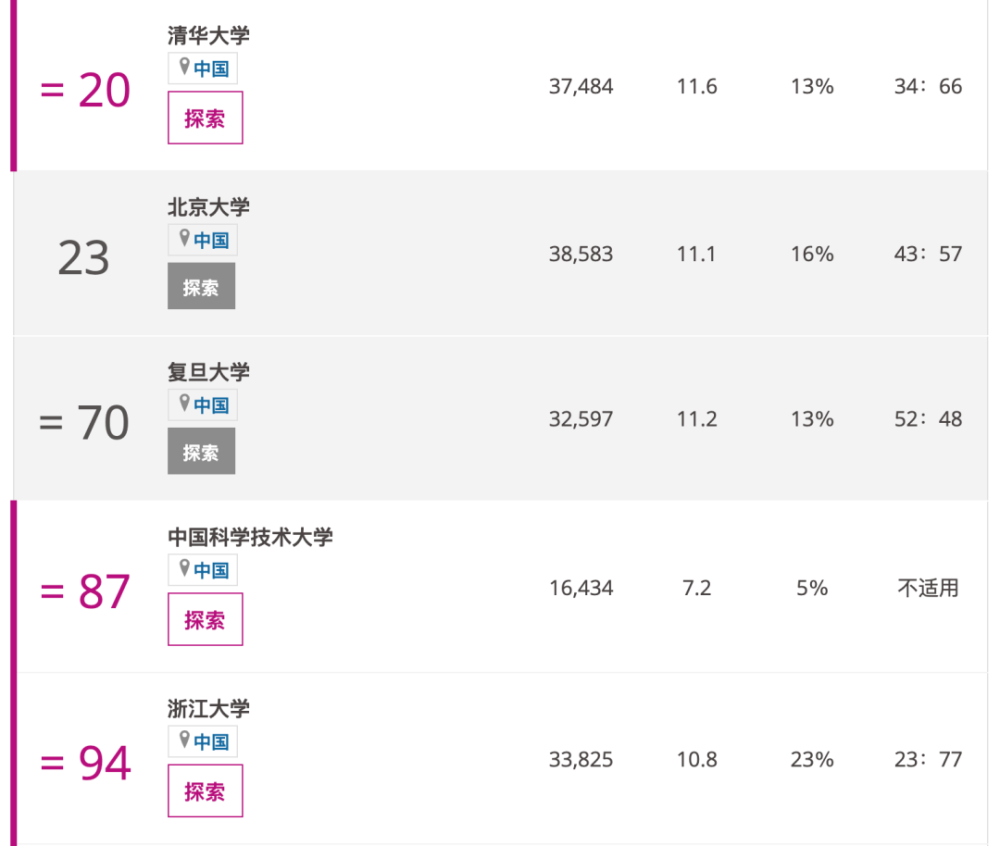
Task: Click the location pin icon under 北京大学
Action: click(x=184, y=238)
